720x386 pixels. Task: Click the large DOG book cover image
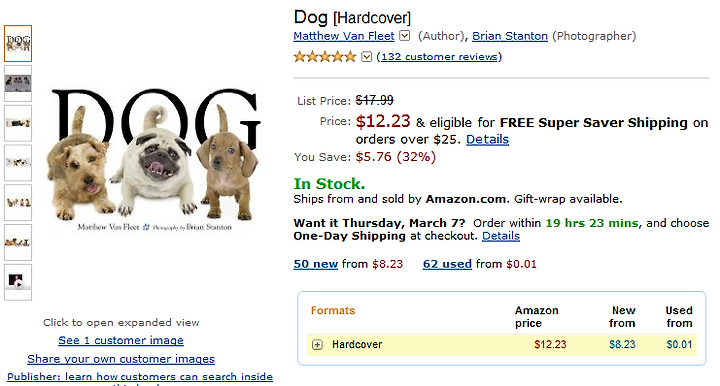click(154, 158)
